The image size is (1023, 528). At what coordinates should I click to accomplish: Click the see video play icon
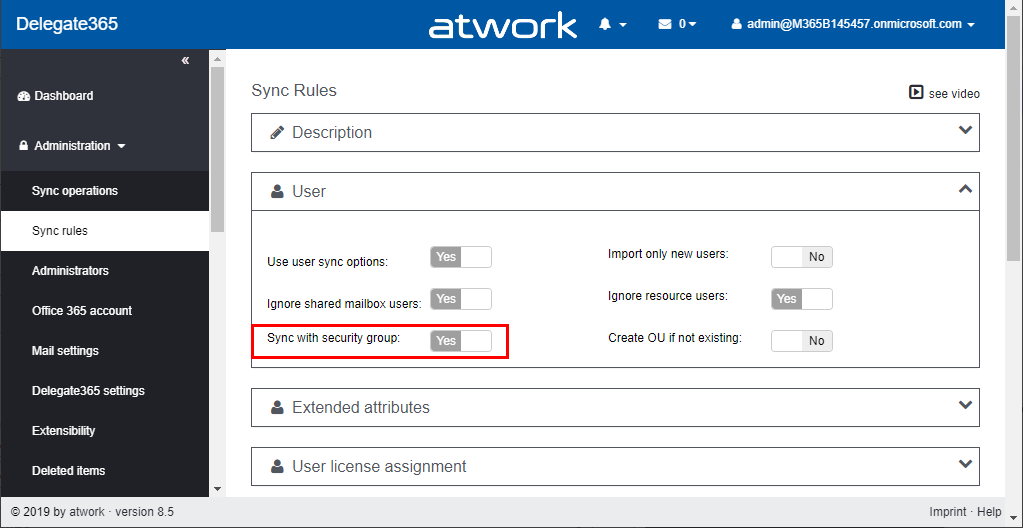[916, 93]
